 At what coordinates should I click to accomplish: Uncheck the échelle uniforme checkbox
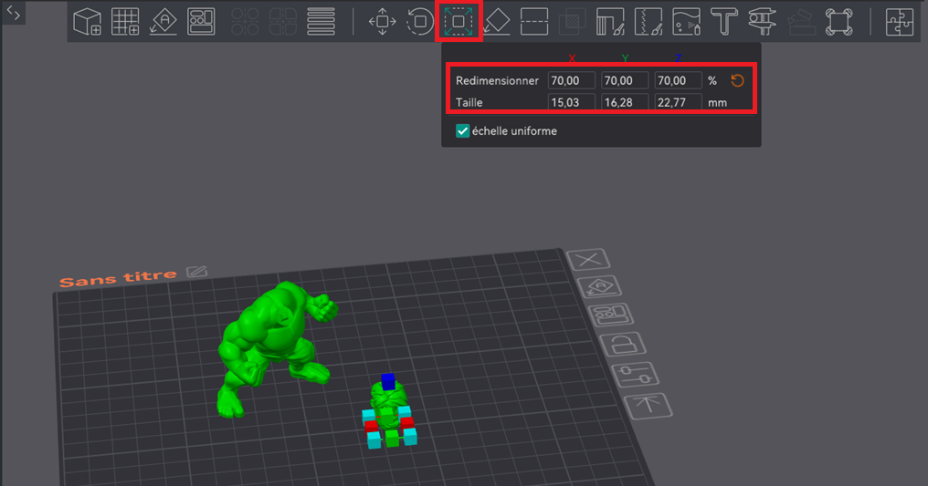click(463, 131)
